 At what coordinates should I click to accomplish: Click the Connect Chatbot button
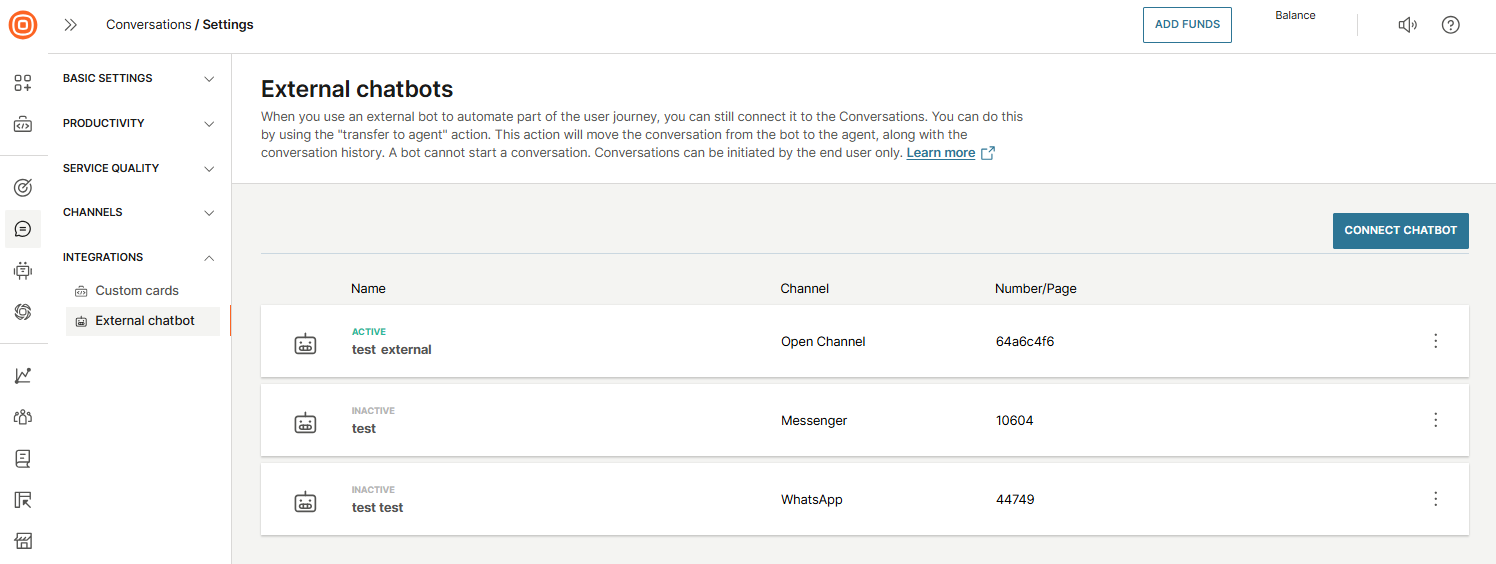[x=1400, y=230]
